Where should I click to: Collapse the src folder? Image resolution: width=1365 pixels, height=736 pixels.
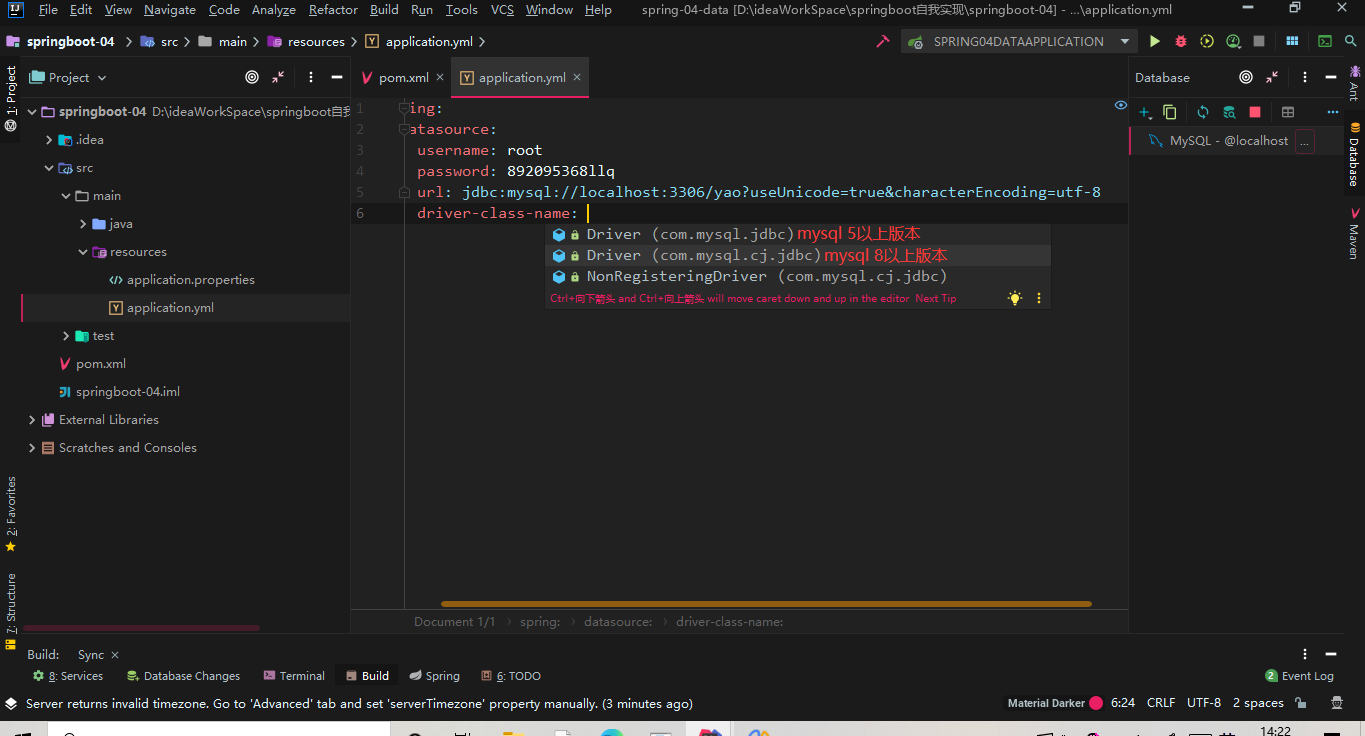click(x=49, y=168)
